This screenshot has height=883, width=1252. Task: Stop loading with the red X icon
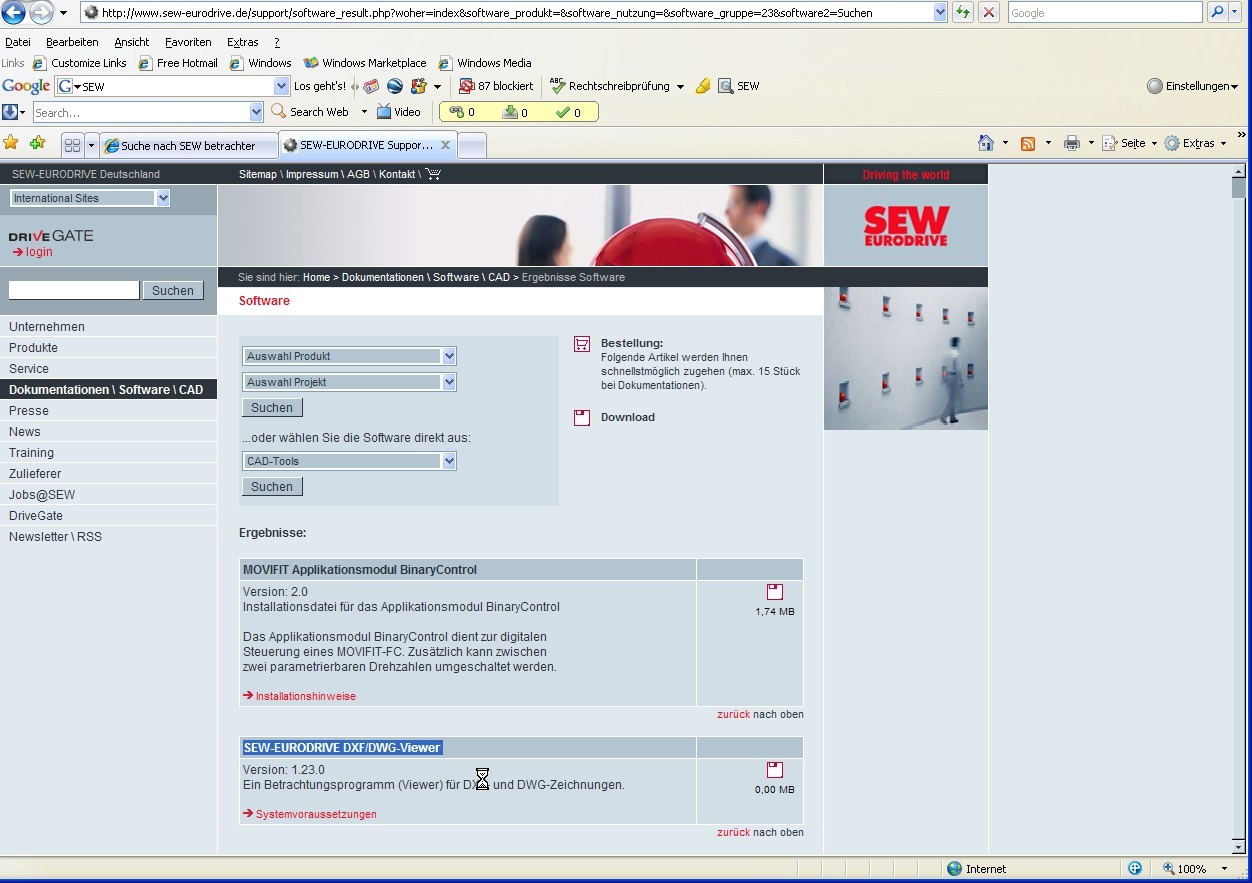click(x=988, y=13)
